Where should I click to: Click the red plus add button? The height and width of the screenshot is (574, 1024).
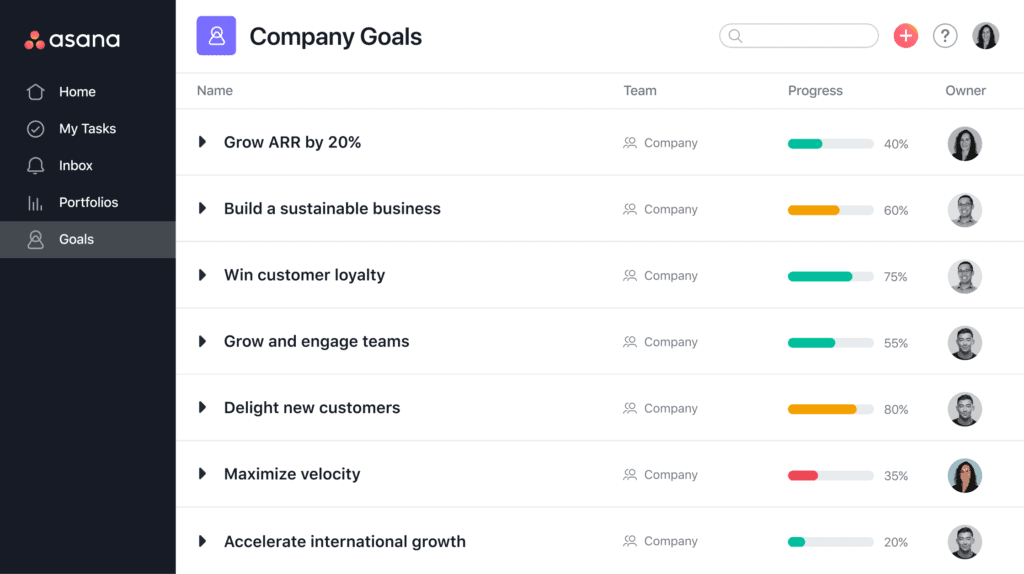pos(906,36)
